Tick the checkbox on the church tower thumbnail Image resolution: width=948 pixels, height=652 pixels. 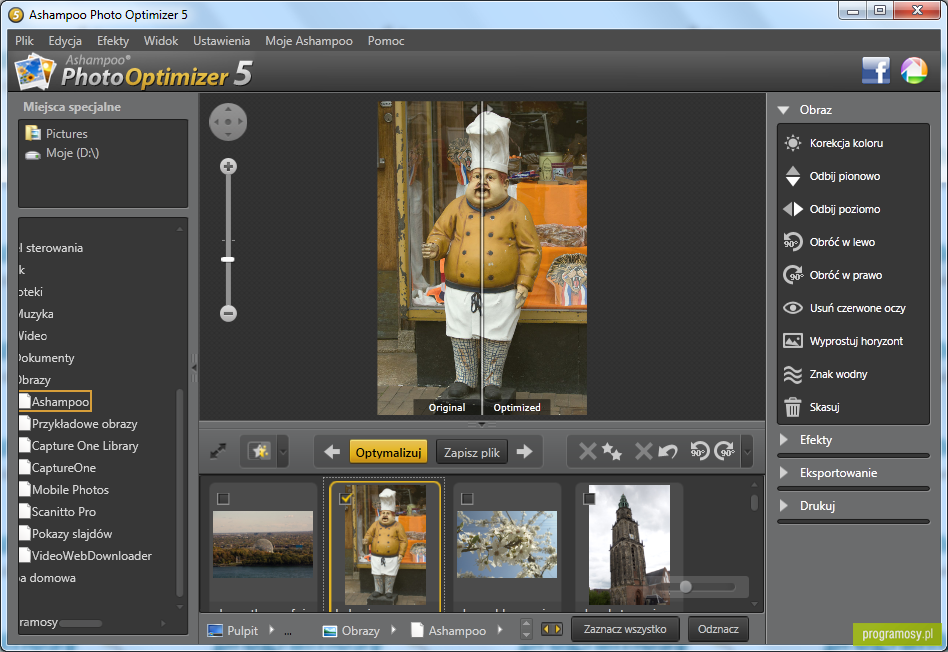tap(589, 498)
